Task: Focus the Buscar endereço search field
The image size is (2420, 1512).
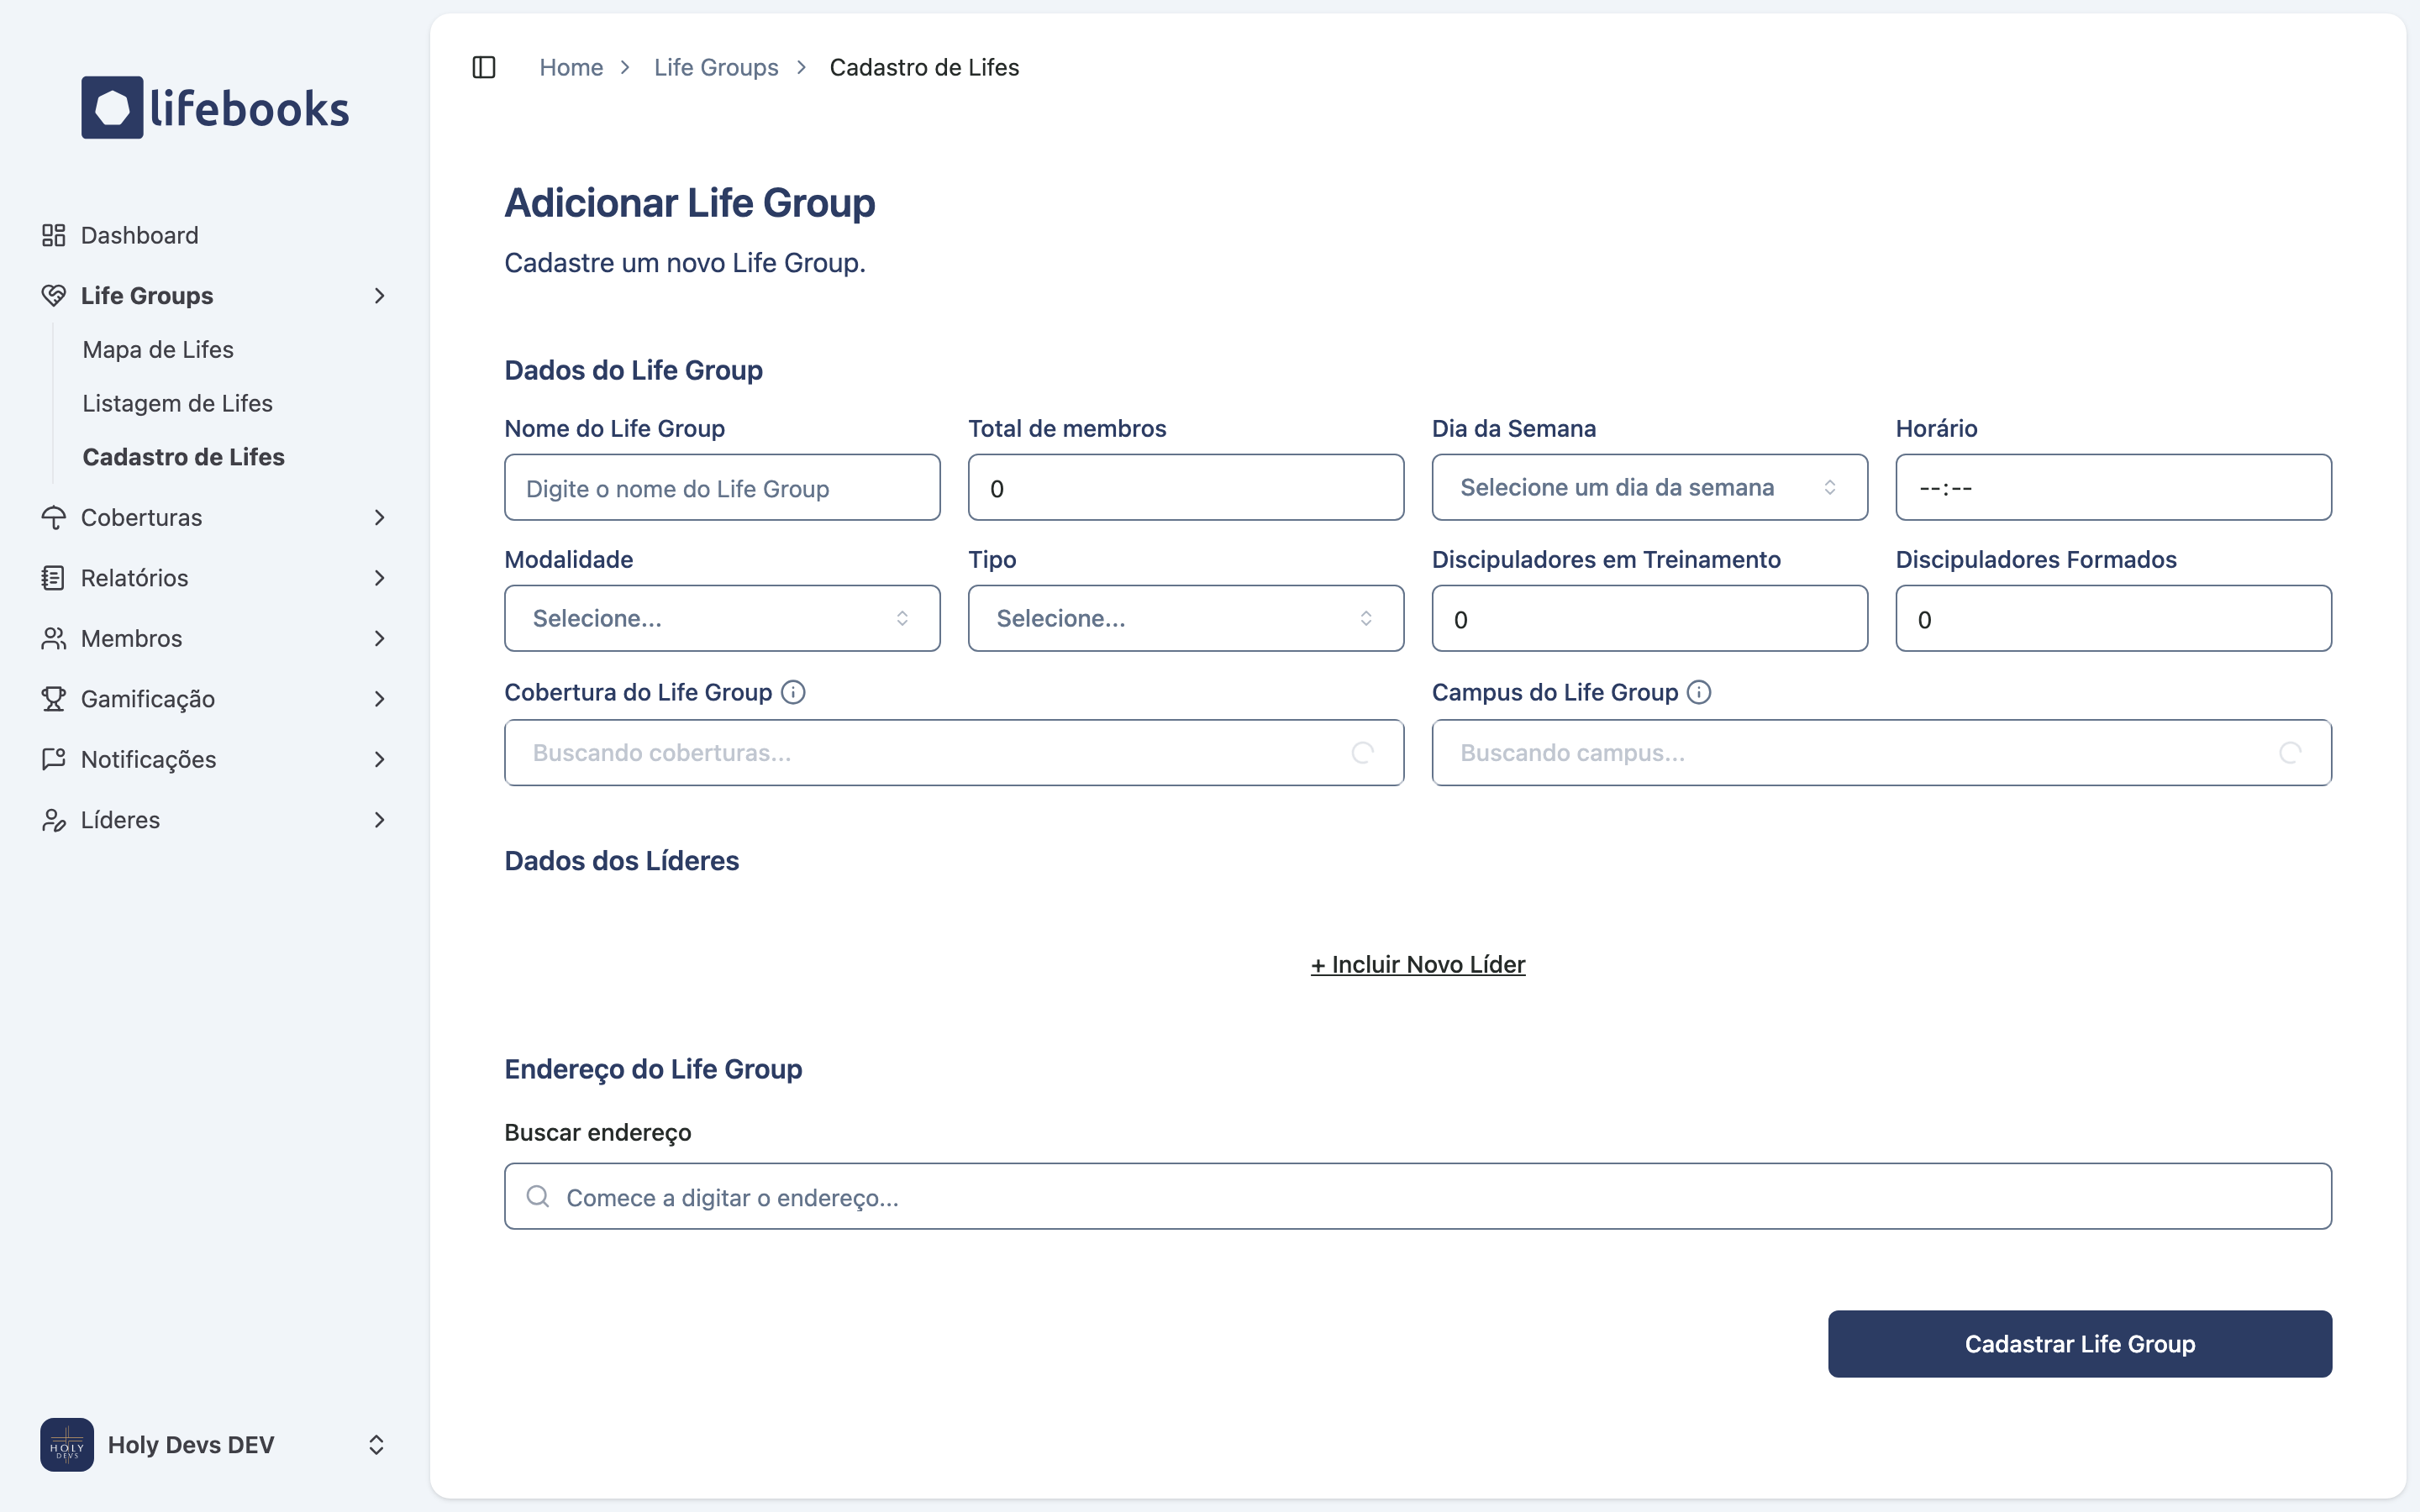Action: 1418,1196
